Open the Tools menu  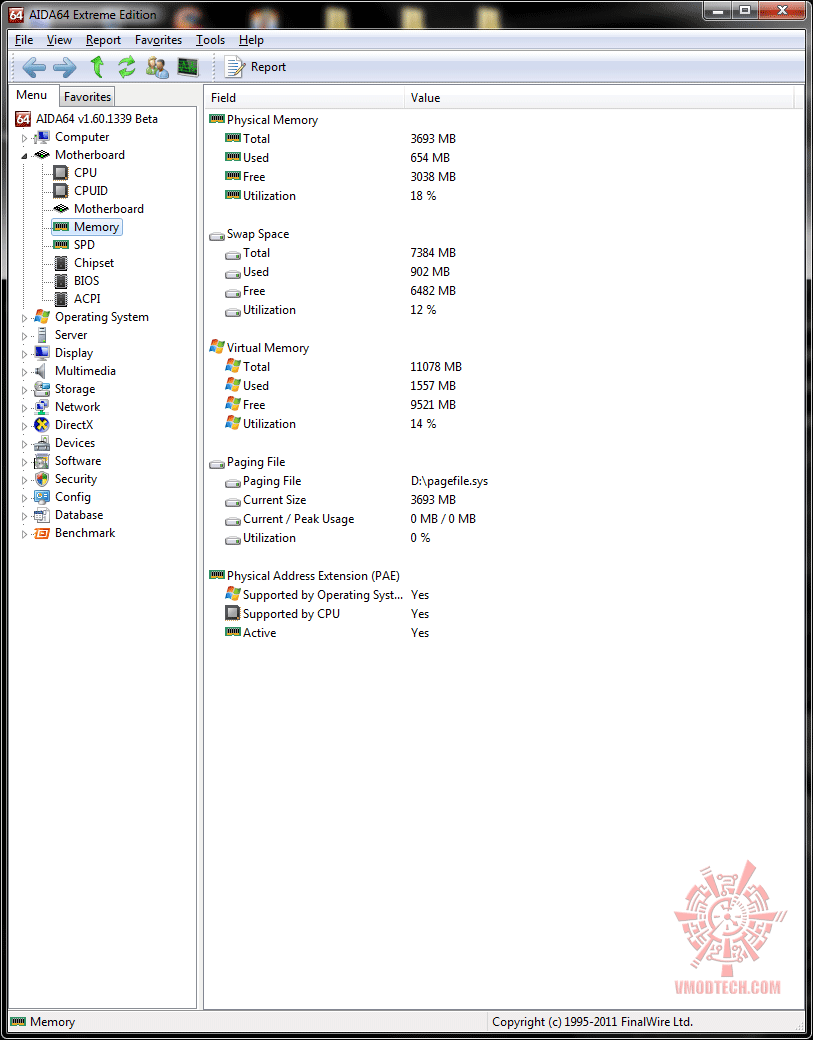click(x=210, y=40)
